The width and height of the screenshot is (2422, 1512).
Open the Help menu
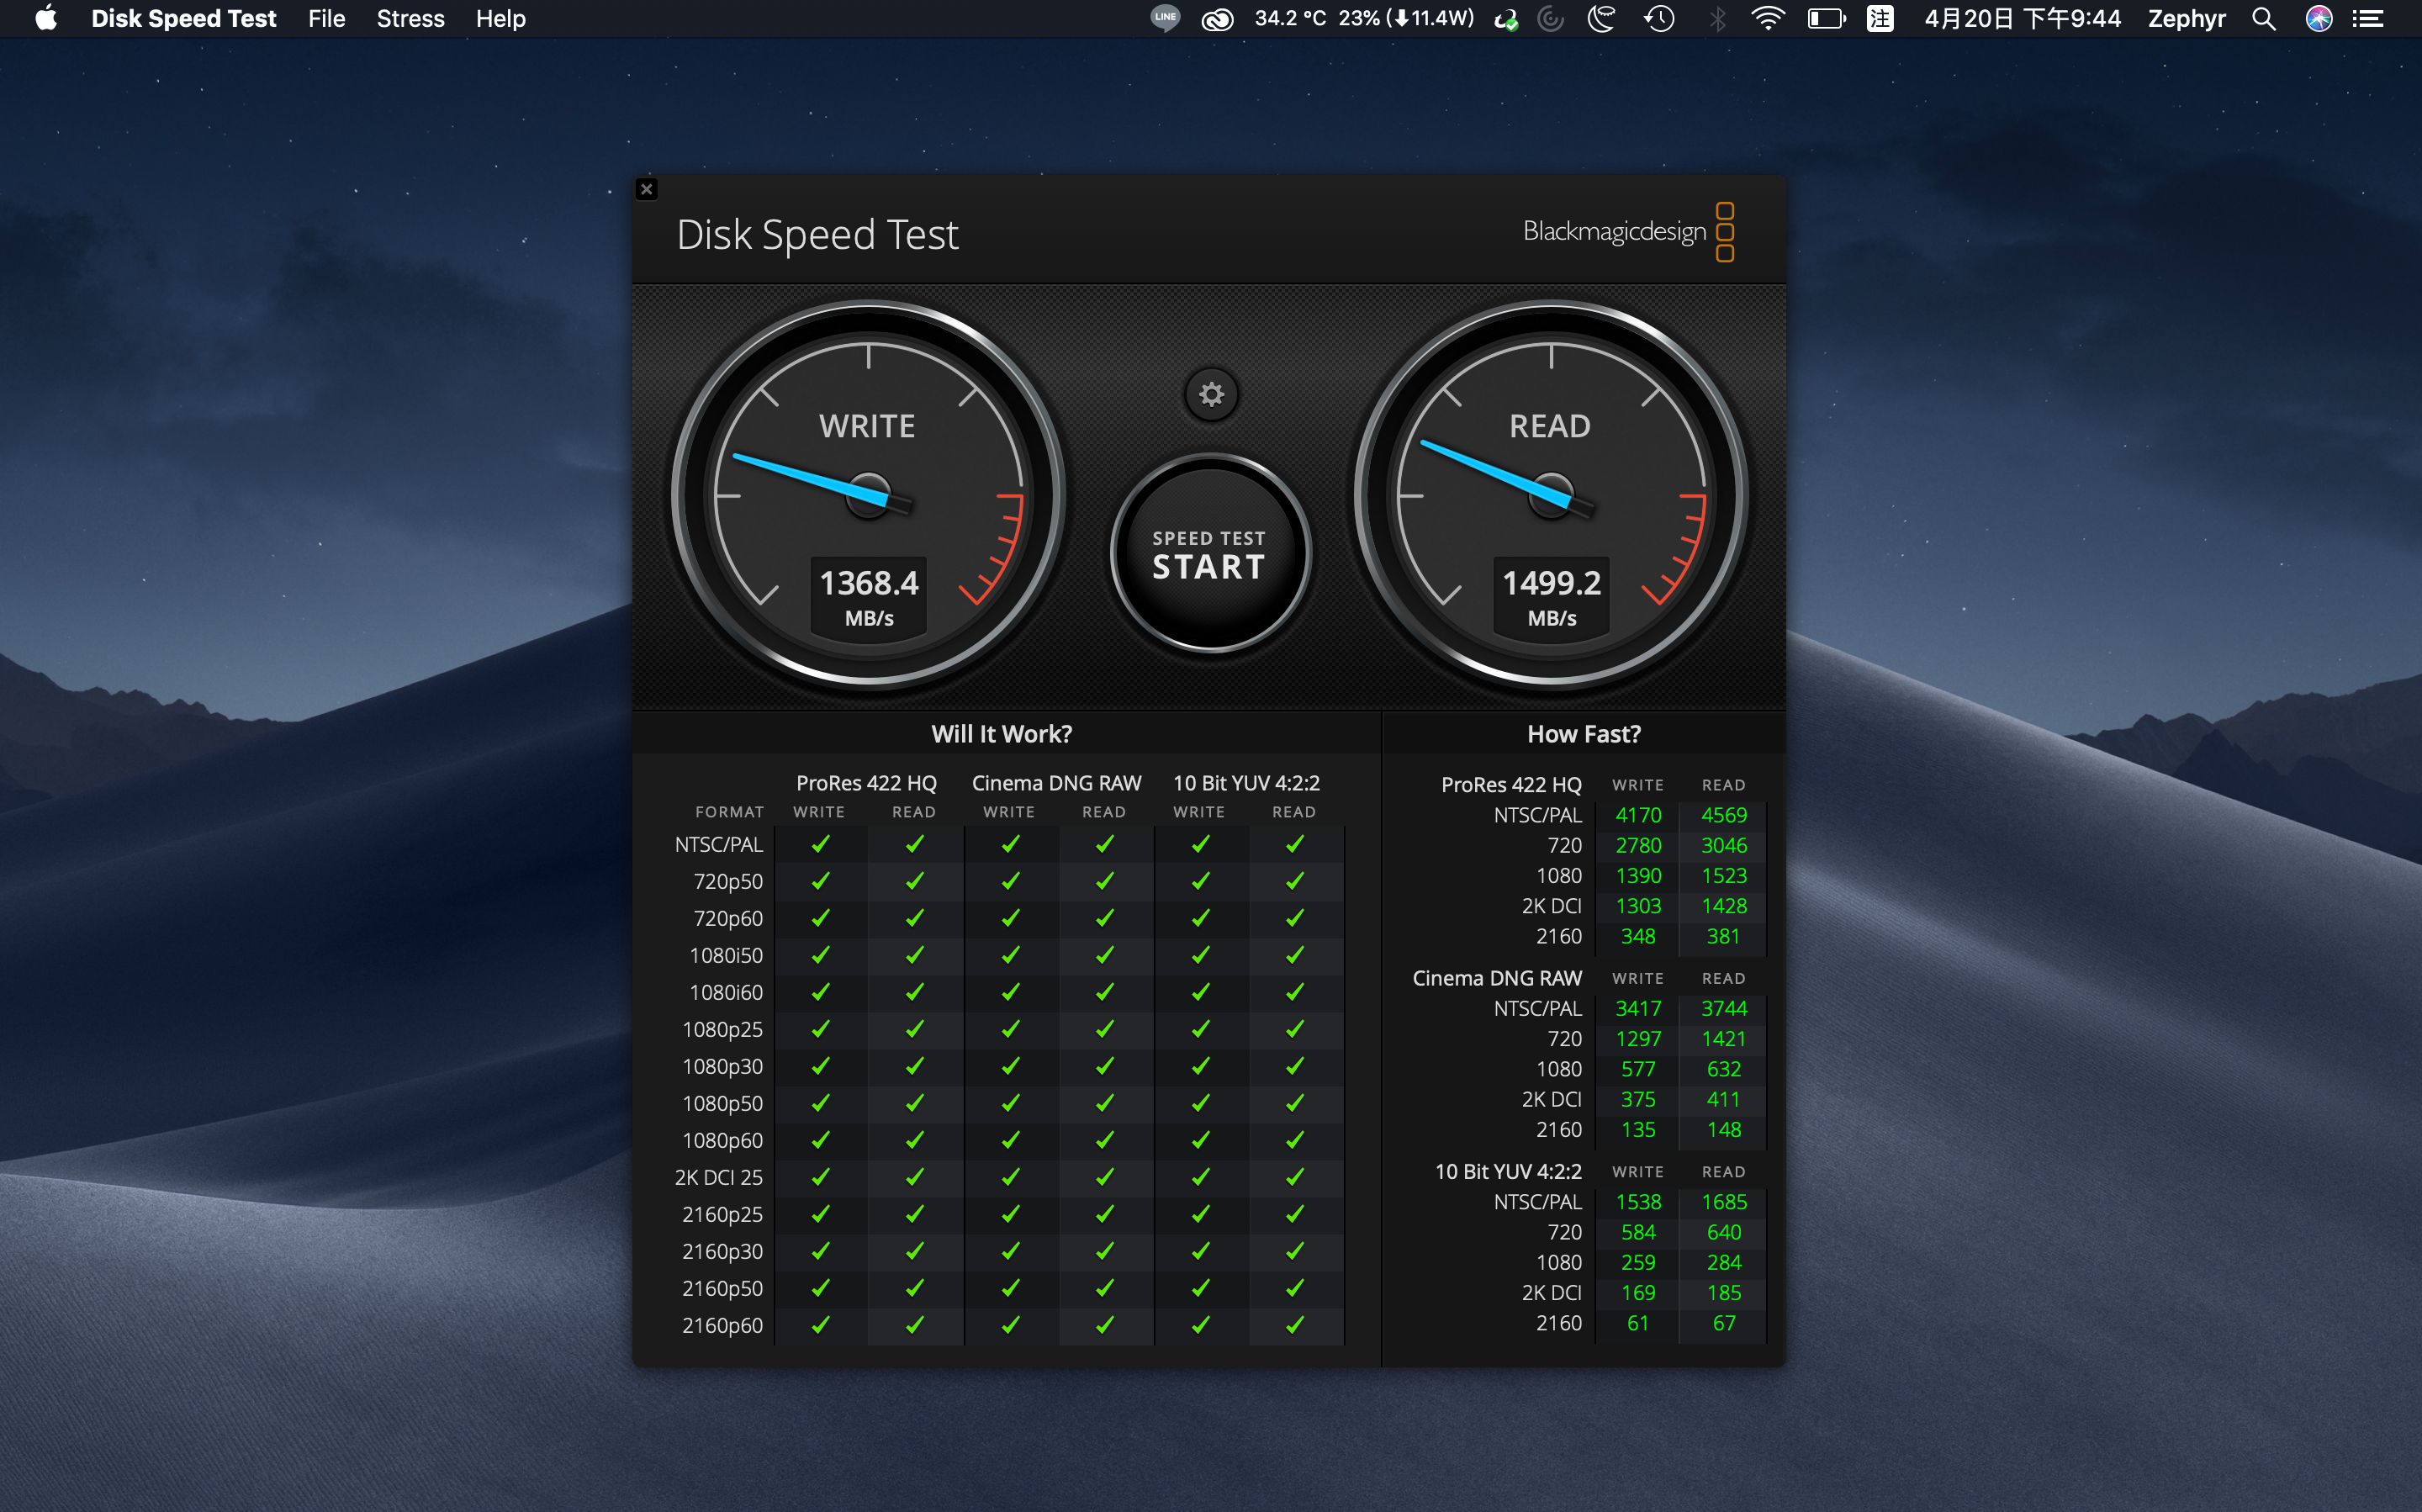(500, 19)
